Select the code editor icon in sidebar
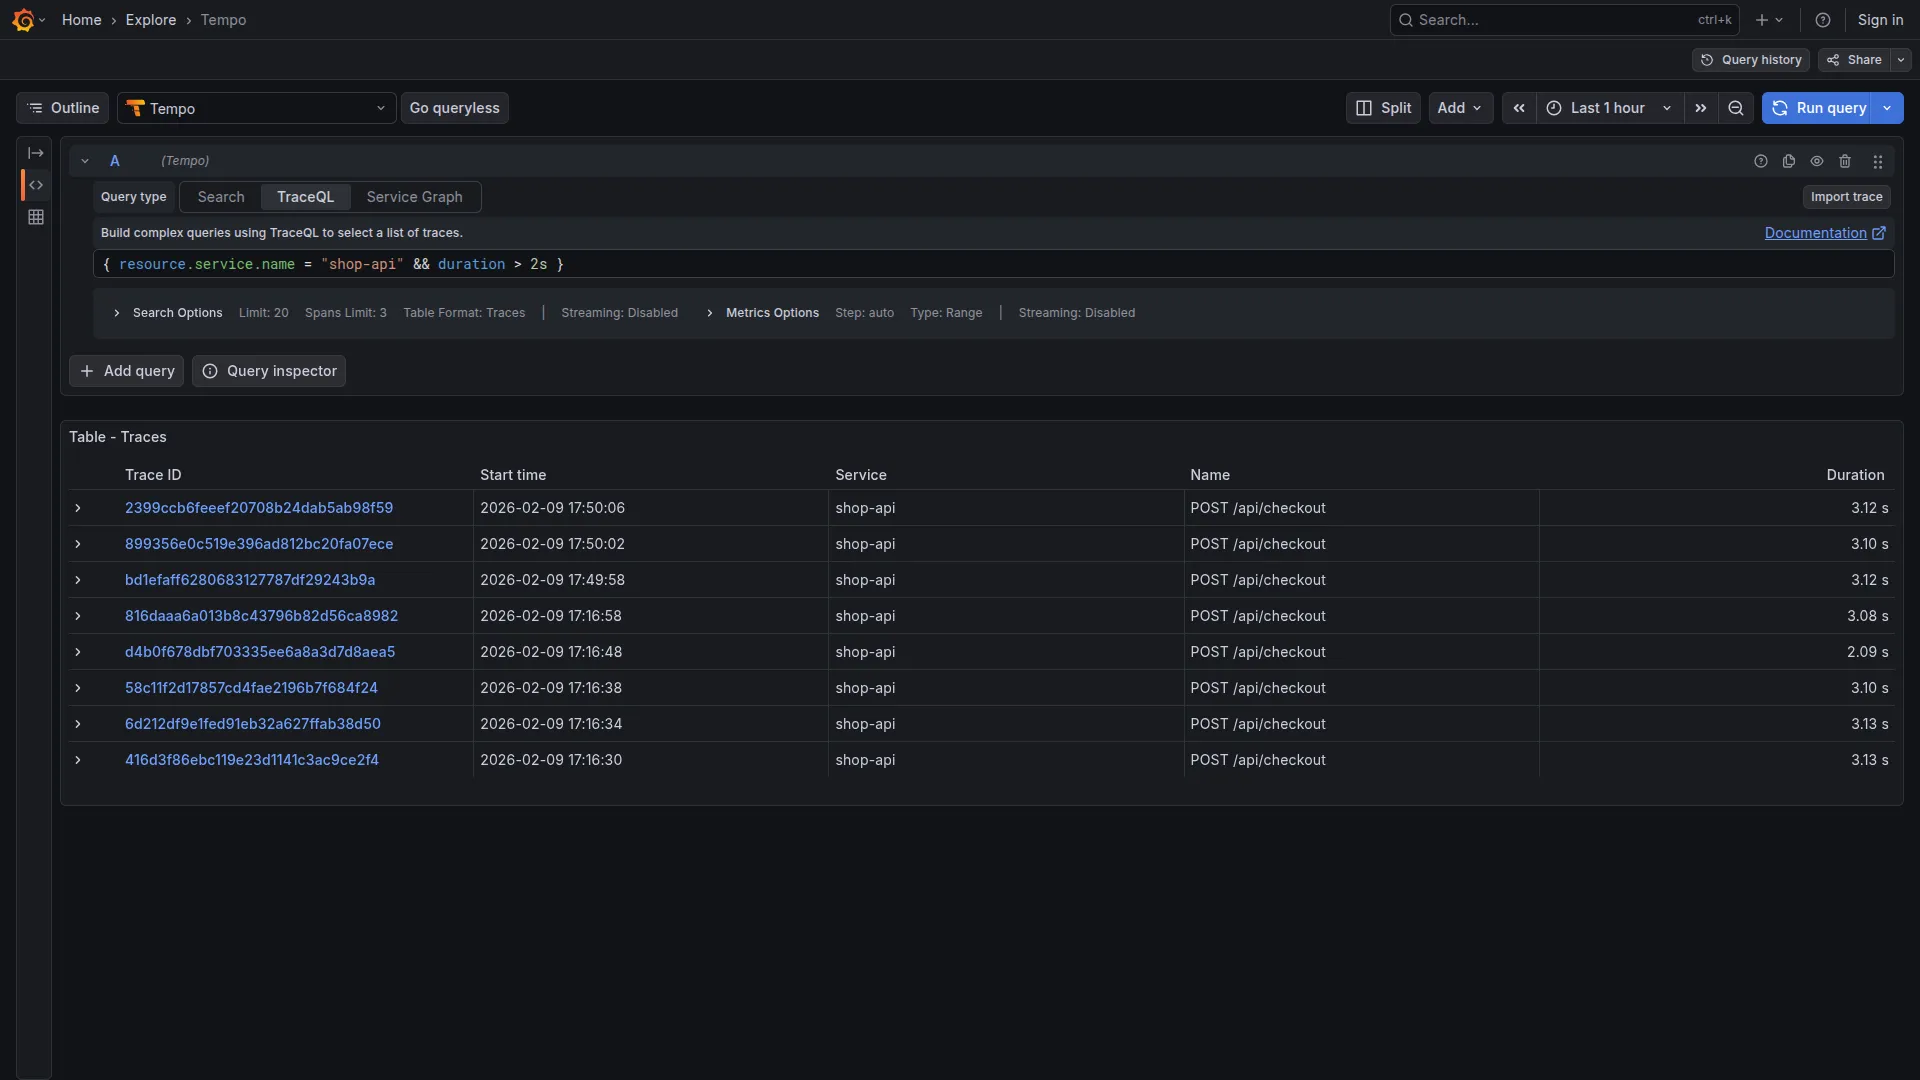 pyautogui.click(x=36, y=185)
